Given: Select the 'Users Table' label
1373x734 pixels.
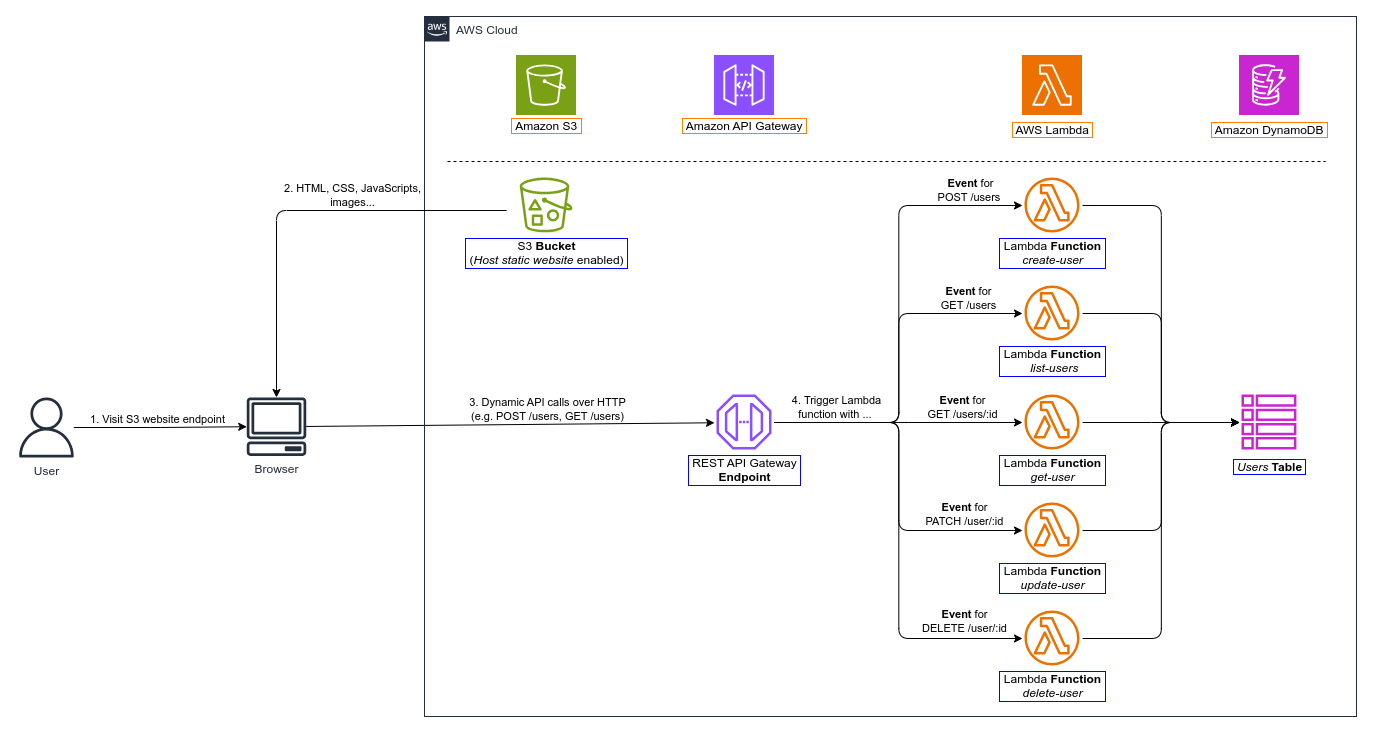Looking at the screenshot, I should 1269,467.
